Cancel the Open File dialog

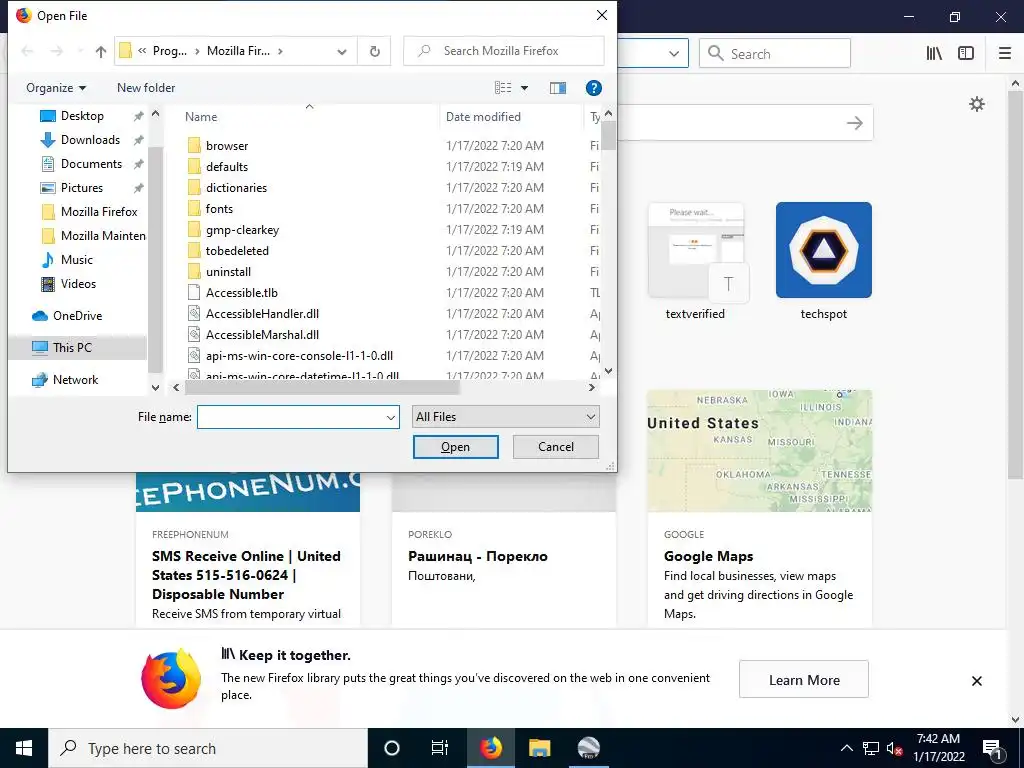click(556, 447)
